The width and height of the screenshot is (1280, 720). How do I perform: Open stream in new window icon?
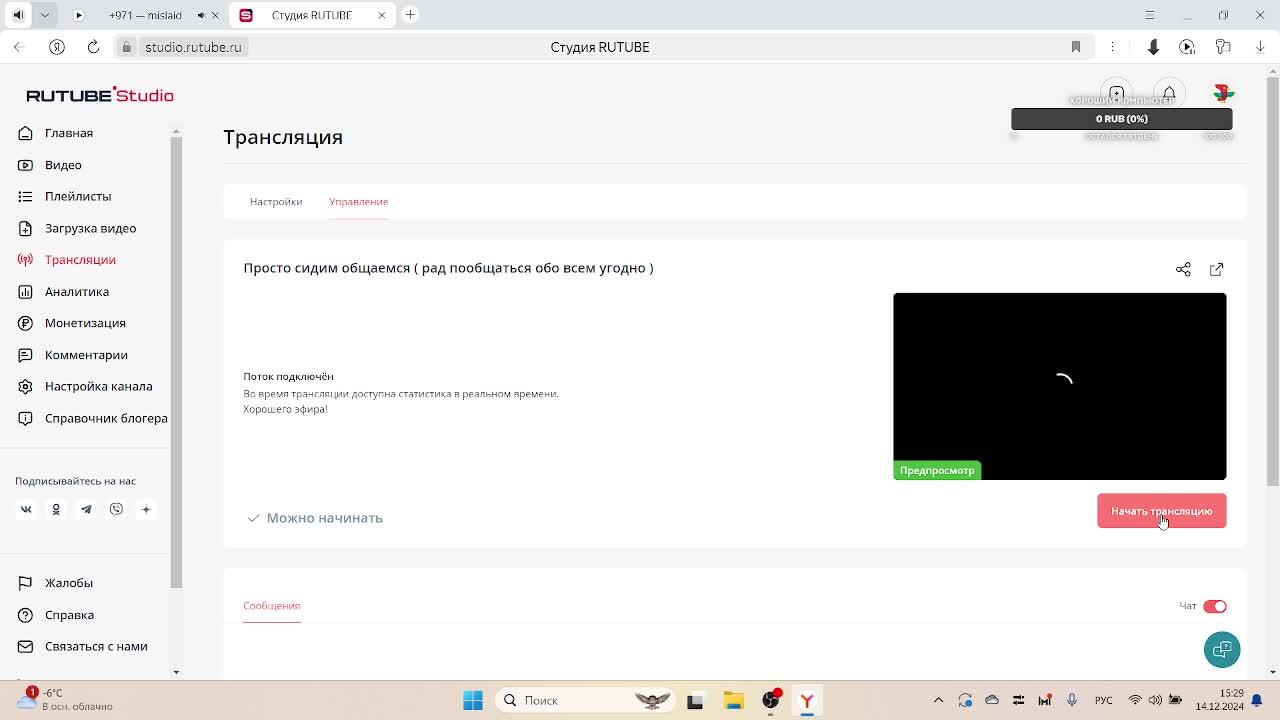[1216, 269]
